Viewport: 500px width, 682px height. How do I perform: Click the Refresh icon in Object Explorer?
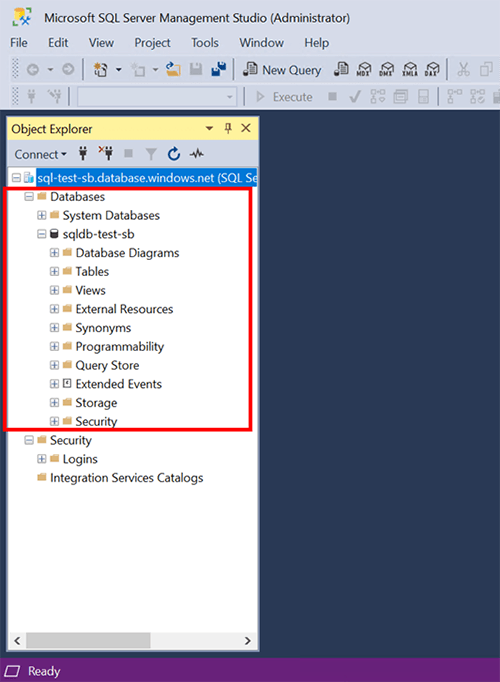point(174,154)
